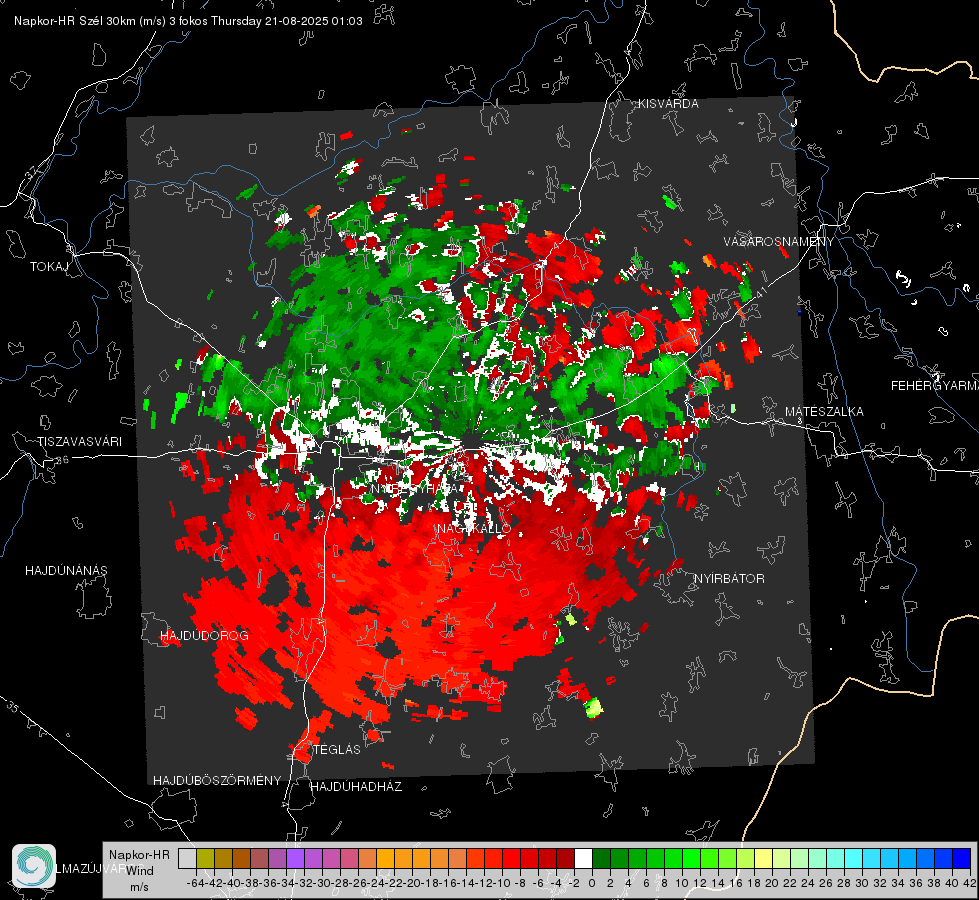Click the Napkor-HR Wind m/s legend title
979x900 pixels.
[x=139, y=871]
